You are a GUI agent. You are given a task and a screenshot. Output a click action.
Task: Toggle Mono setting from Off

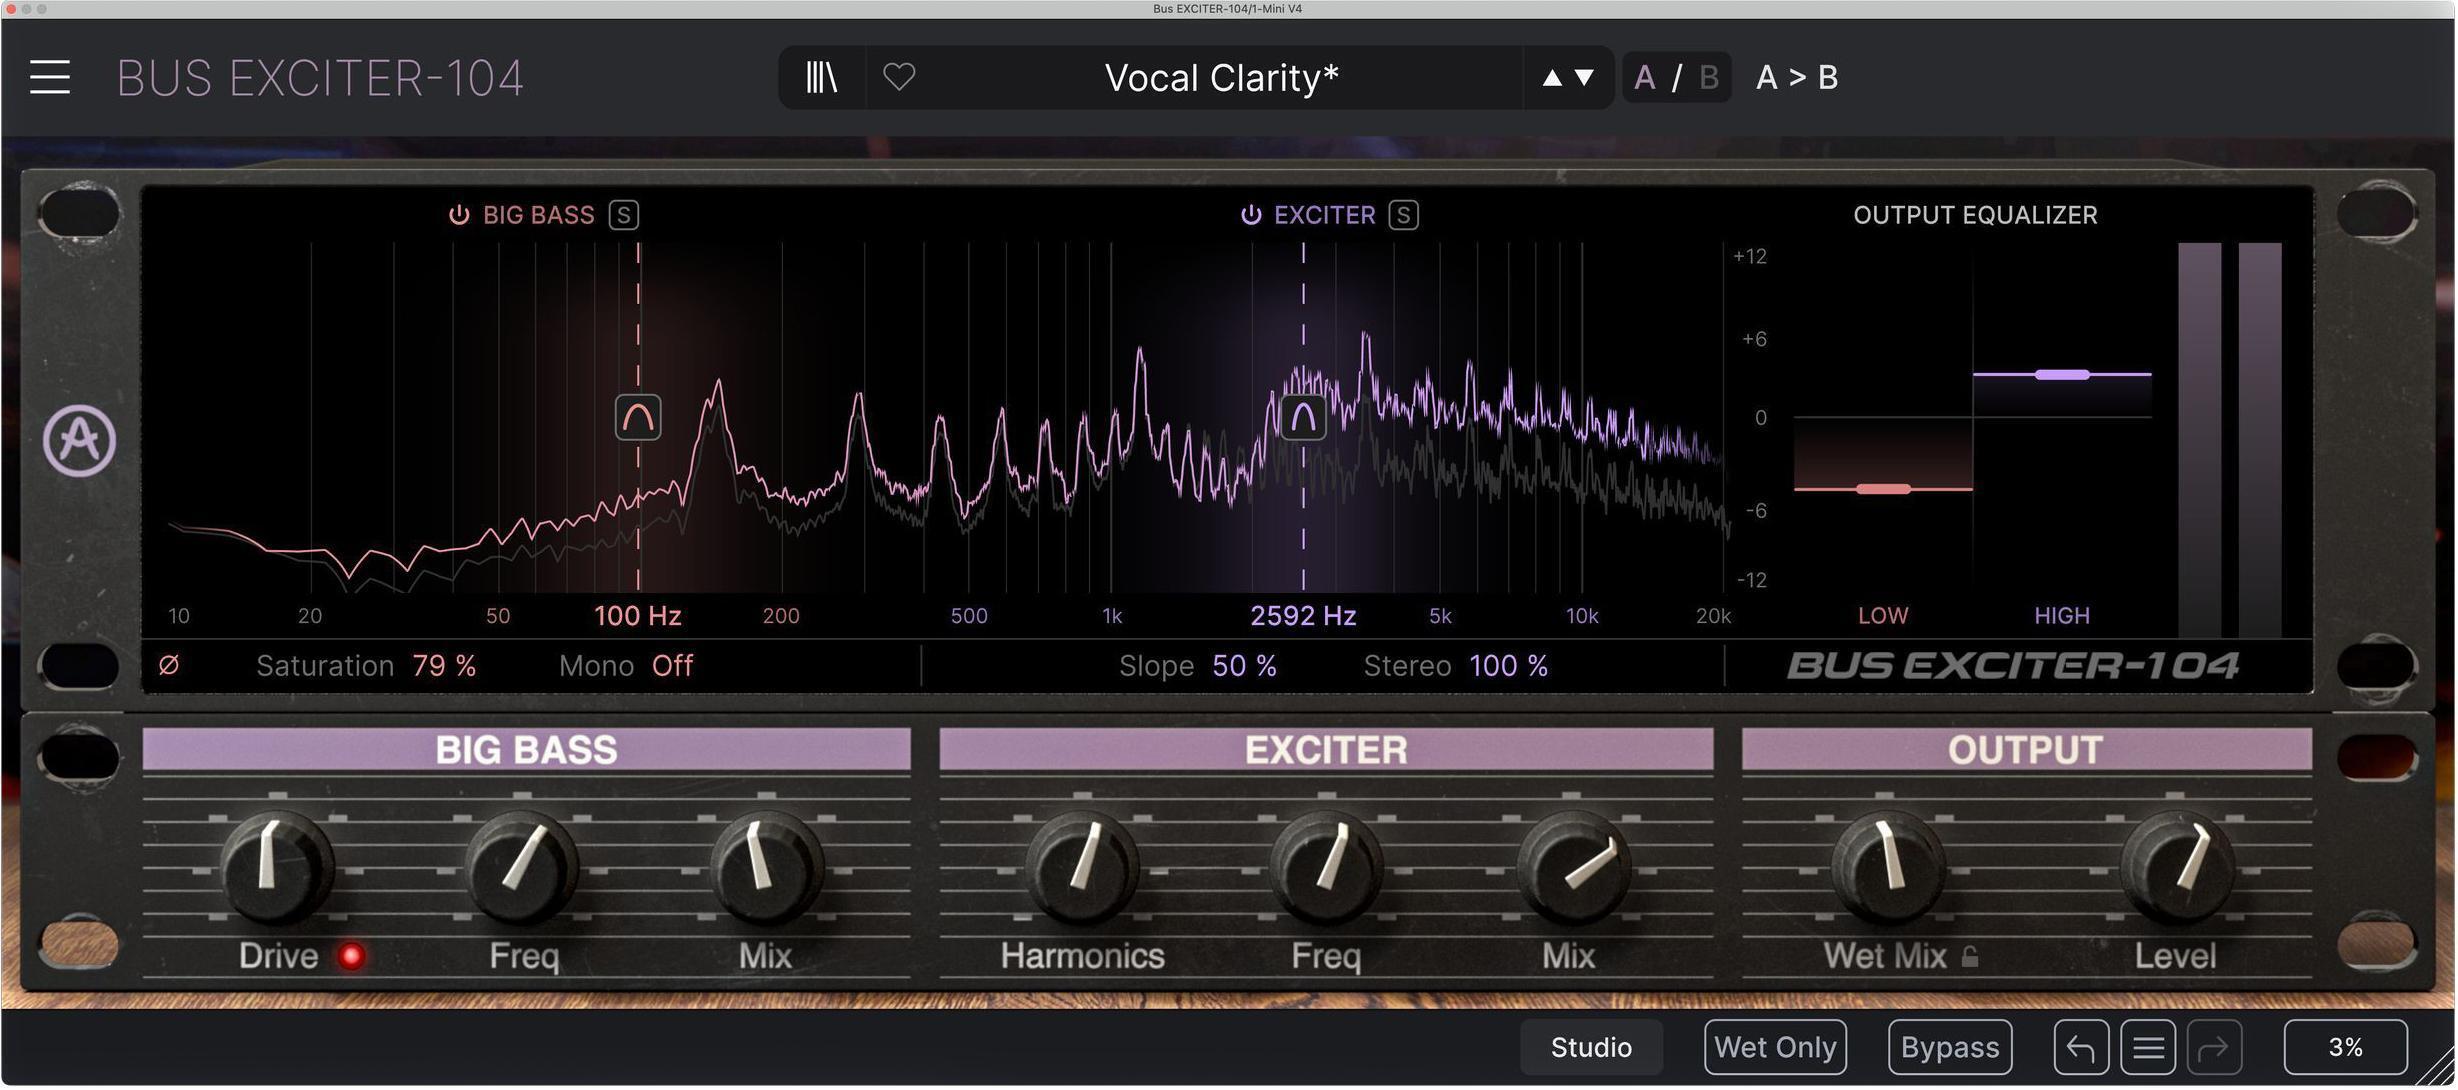click(x=672, y=665)
